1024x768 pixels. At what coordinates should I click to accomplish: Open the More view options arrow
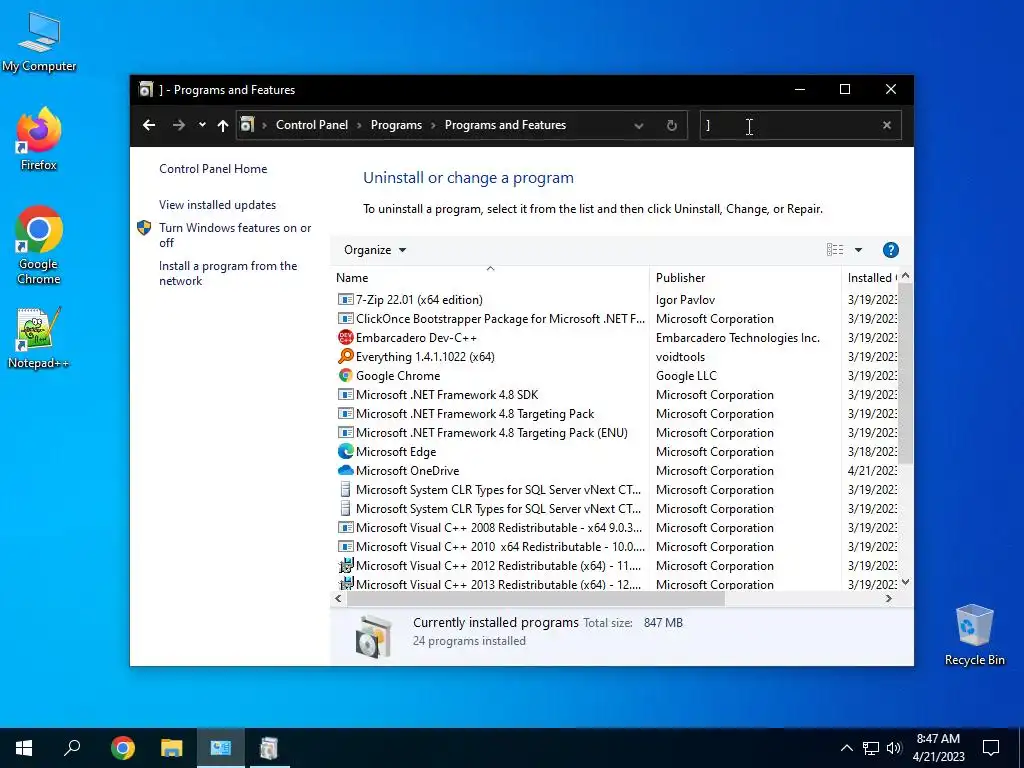[x=858, y=250]
